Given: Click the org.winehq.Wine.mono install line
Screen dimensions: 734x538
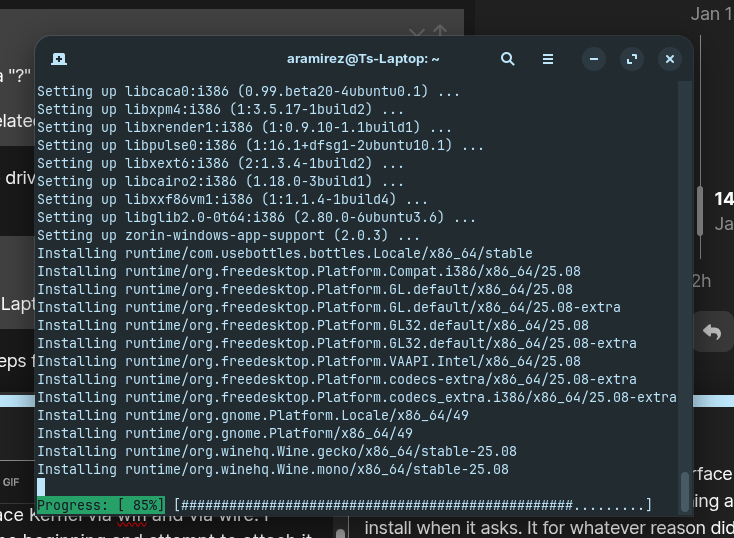Looking at the screenshot, I should click(x=272, y=469).
